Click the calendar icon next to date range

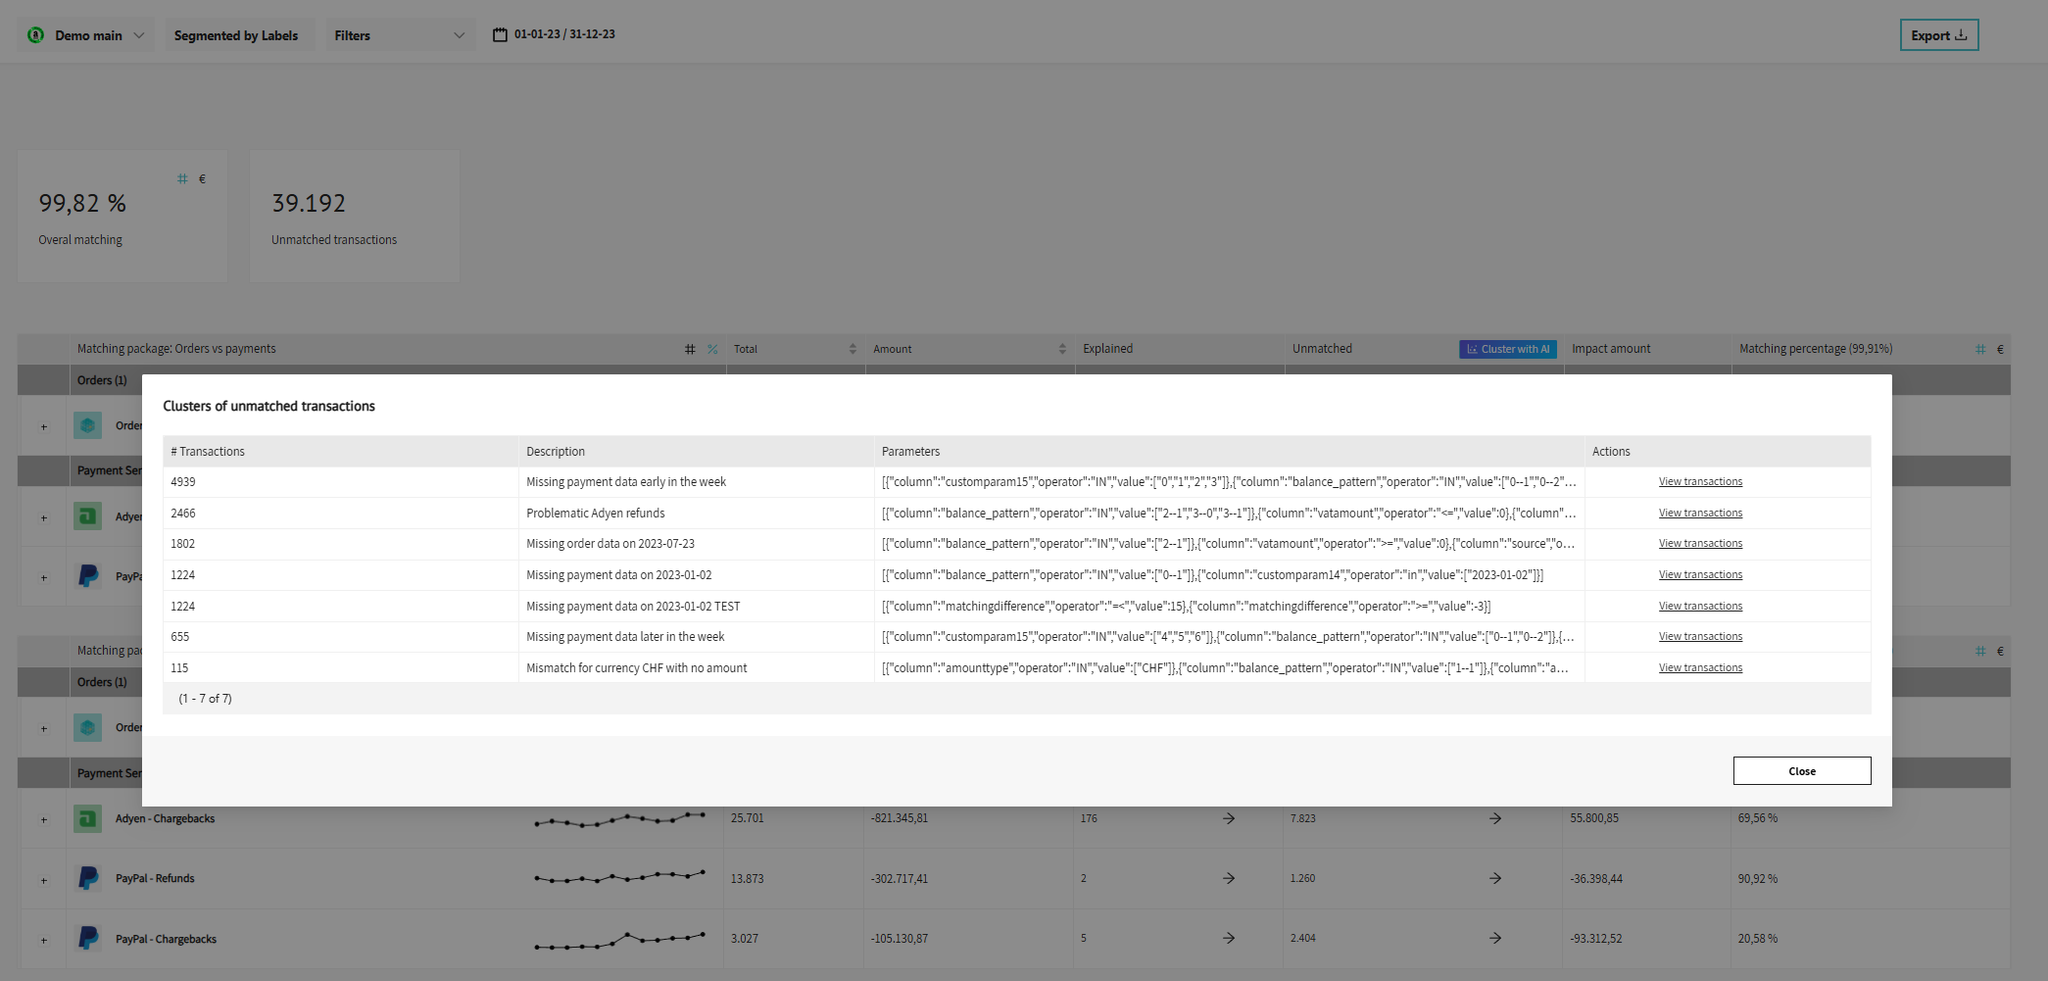click(x=500, y=35)
